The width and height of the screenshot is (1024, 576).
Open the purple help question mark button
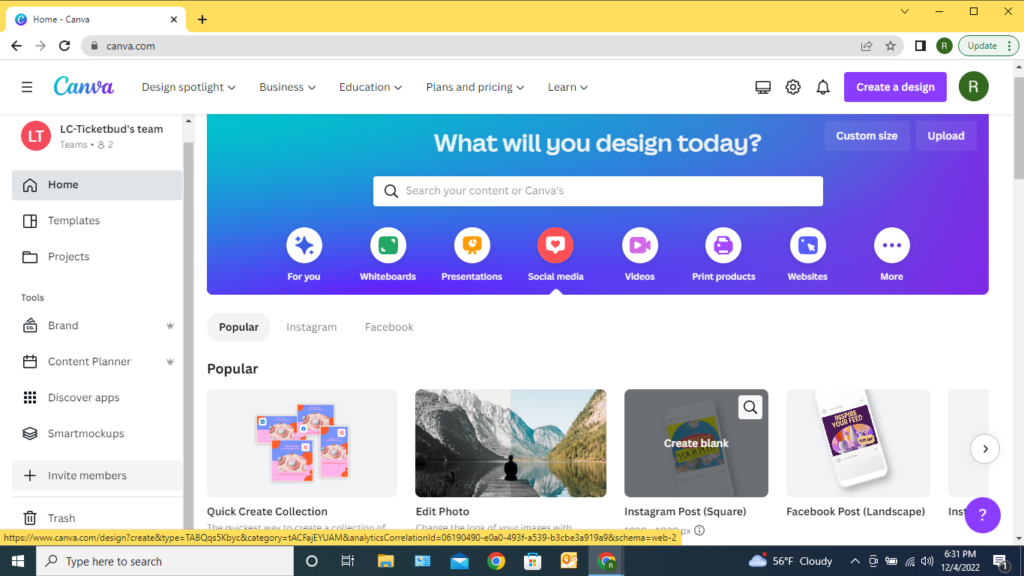982,515
